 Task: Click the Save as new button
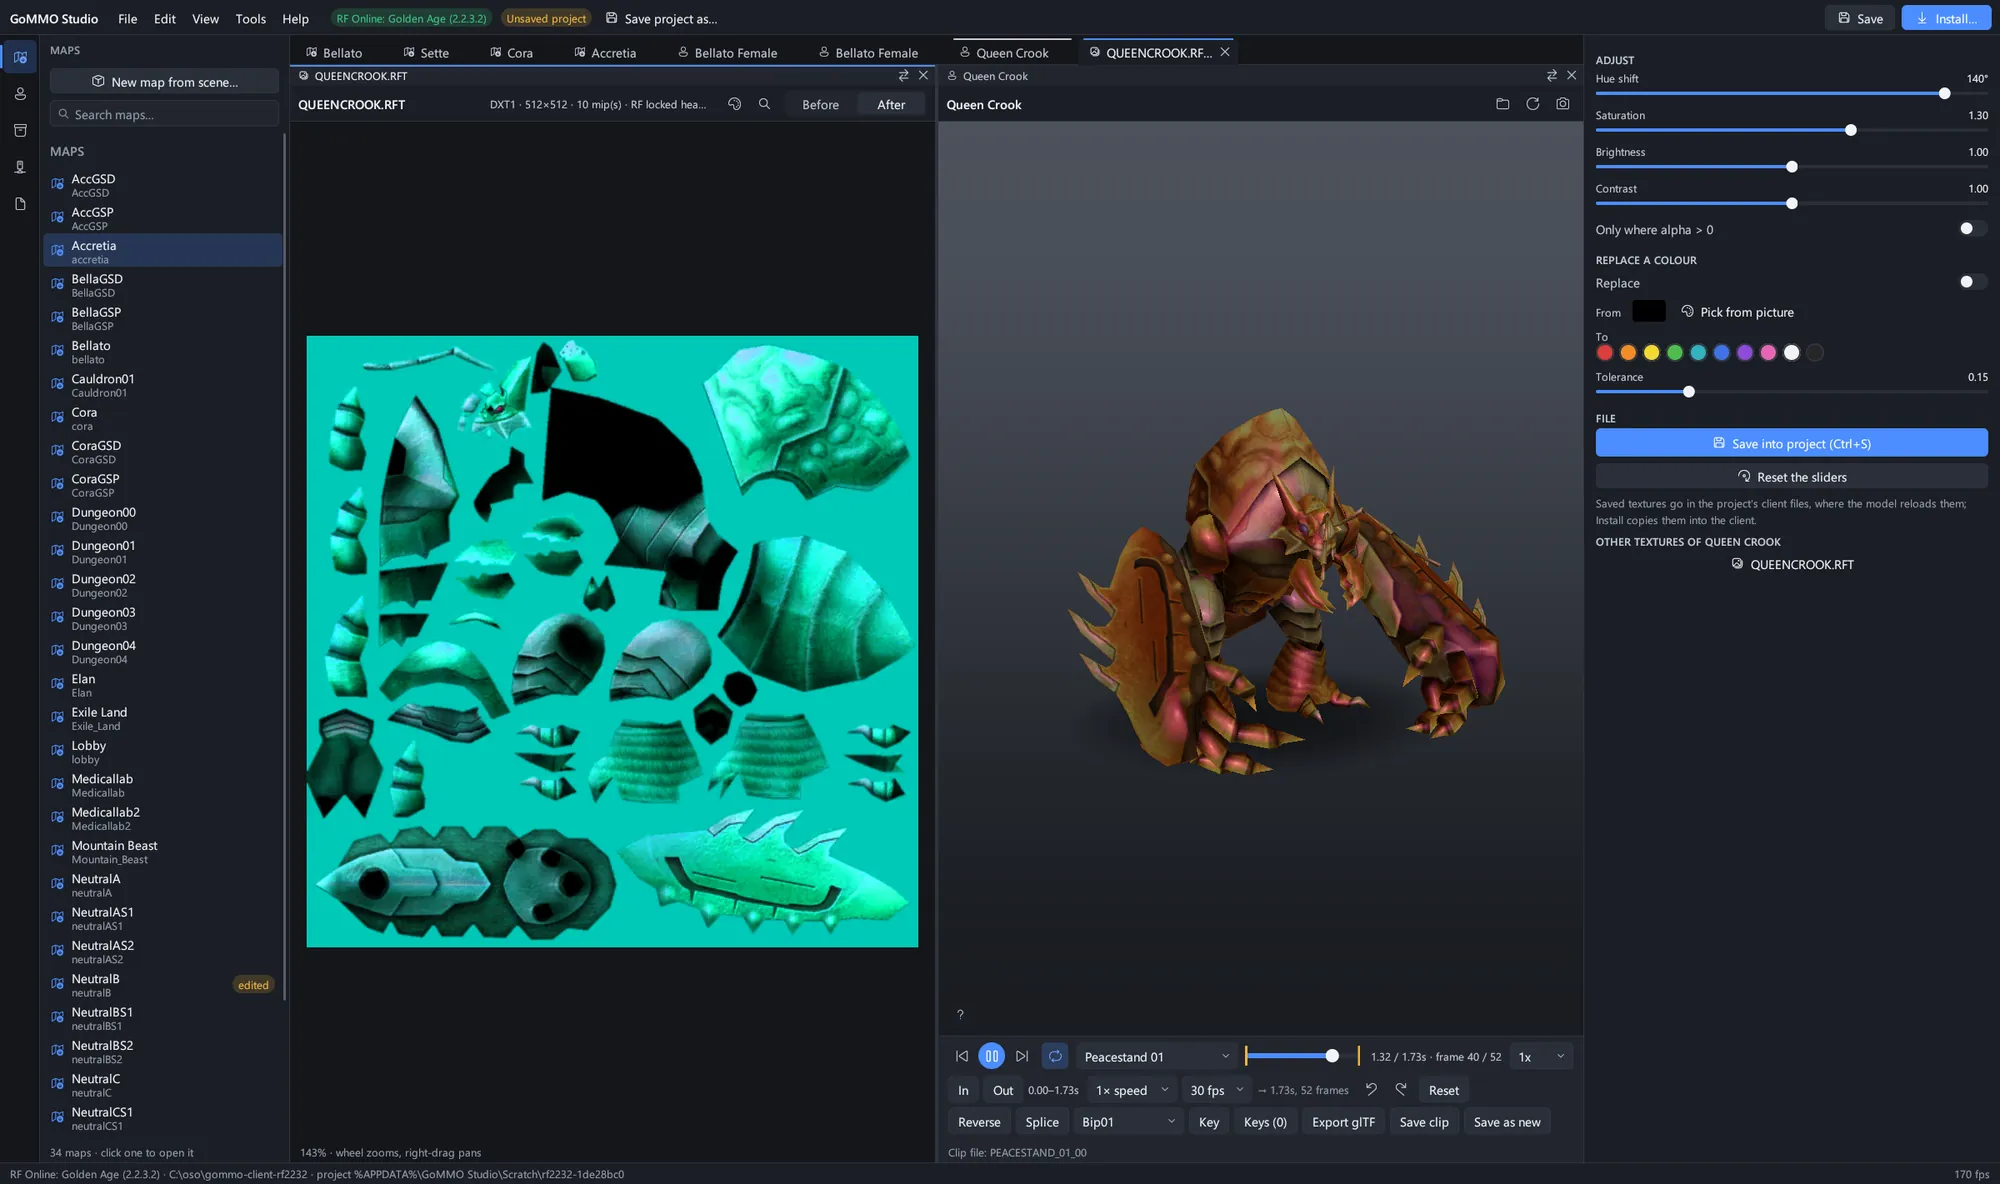click(1507, 1122)
